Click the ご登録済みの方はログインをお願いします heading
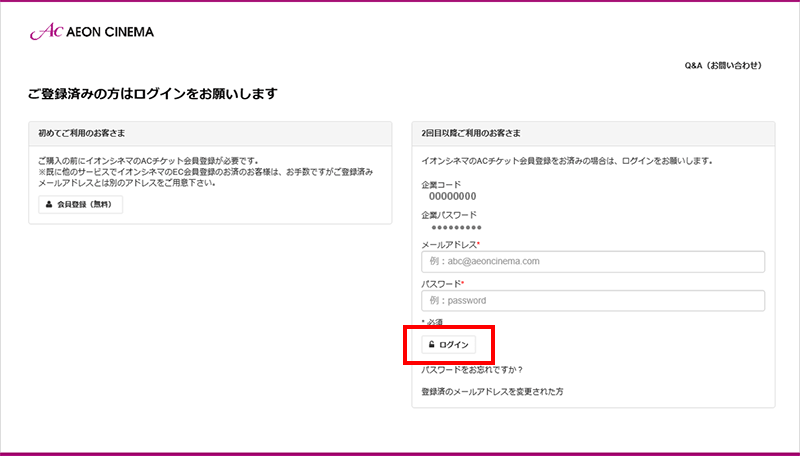Image resolution: width=800 pixels, height=456 pixels. point(153,94)
